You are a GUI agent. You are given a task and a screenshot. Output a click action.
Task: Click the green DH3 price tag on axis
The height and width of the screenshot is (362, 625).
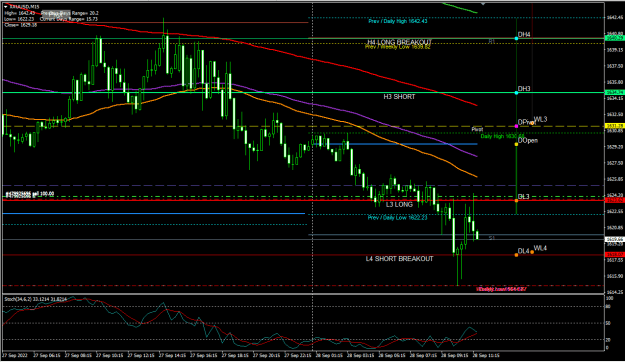coord(614,92)
